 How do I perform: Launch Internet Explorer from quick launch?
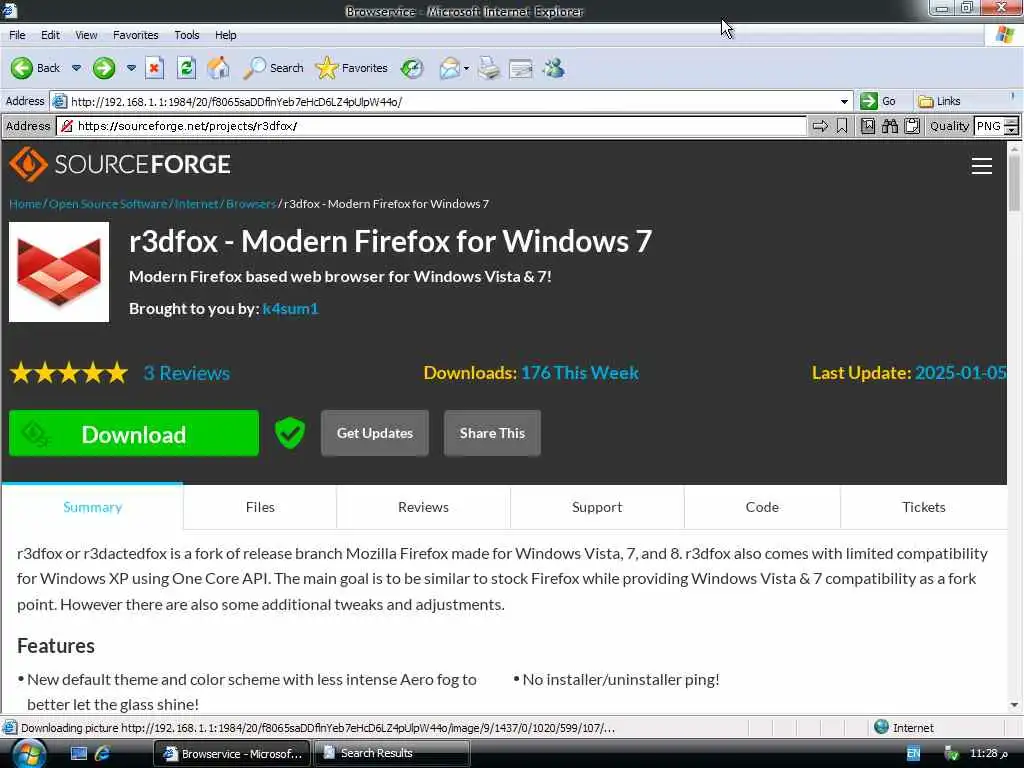(x=103, y=754)
